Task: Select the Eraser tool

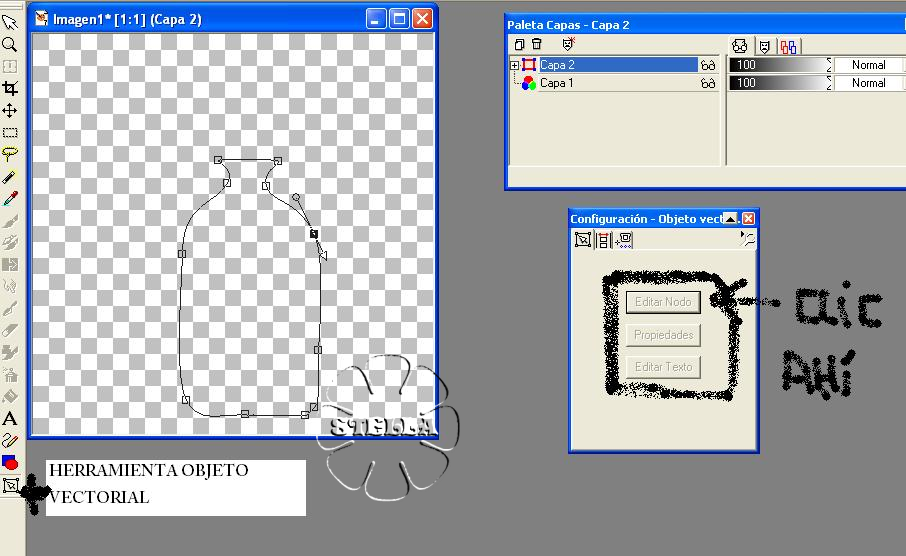Action: 10,330
